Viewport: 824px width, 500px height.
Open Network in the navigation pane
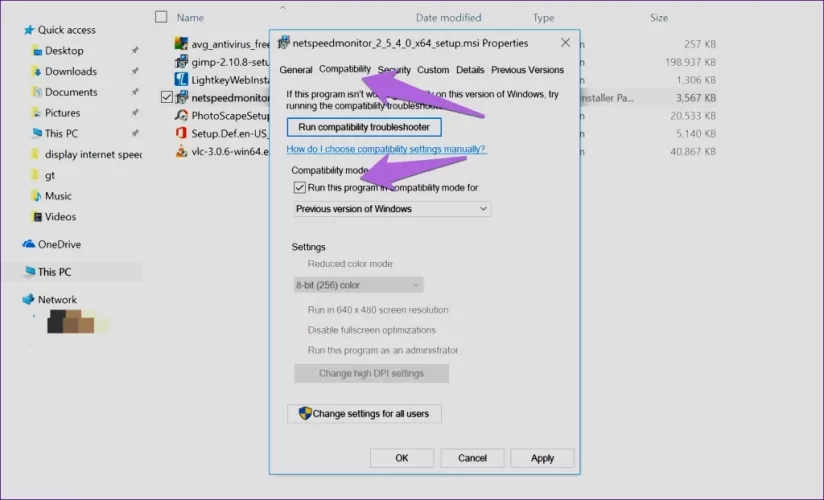57,300
